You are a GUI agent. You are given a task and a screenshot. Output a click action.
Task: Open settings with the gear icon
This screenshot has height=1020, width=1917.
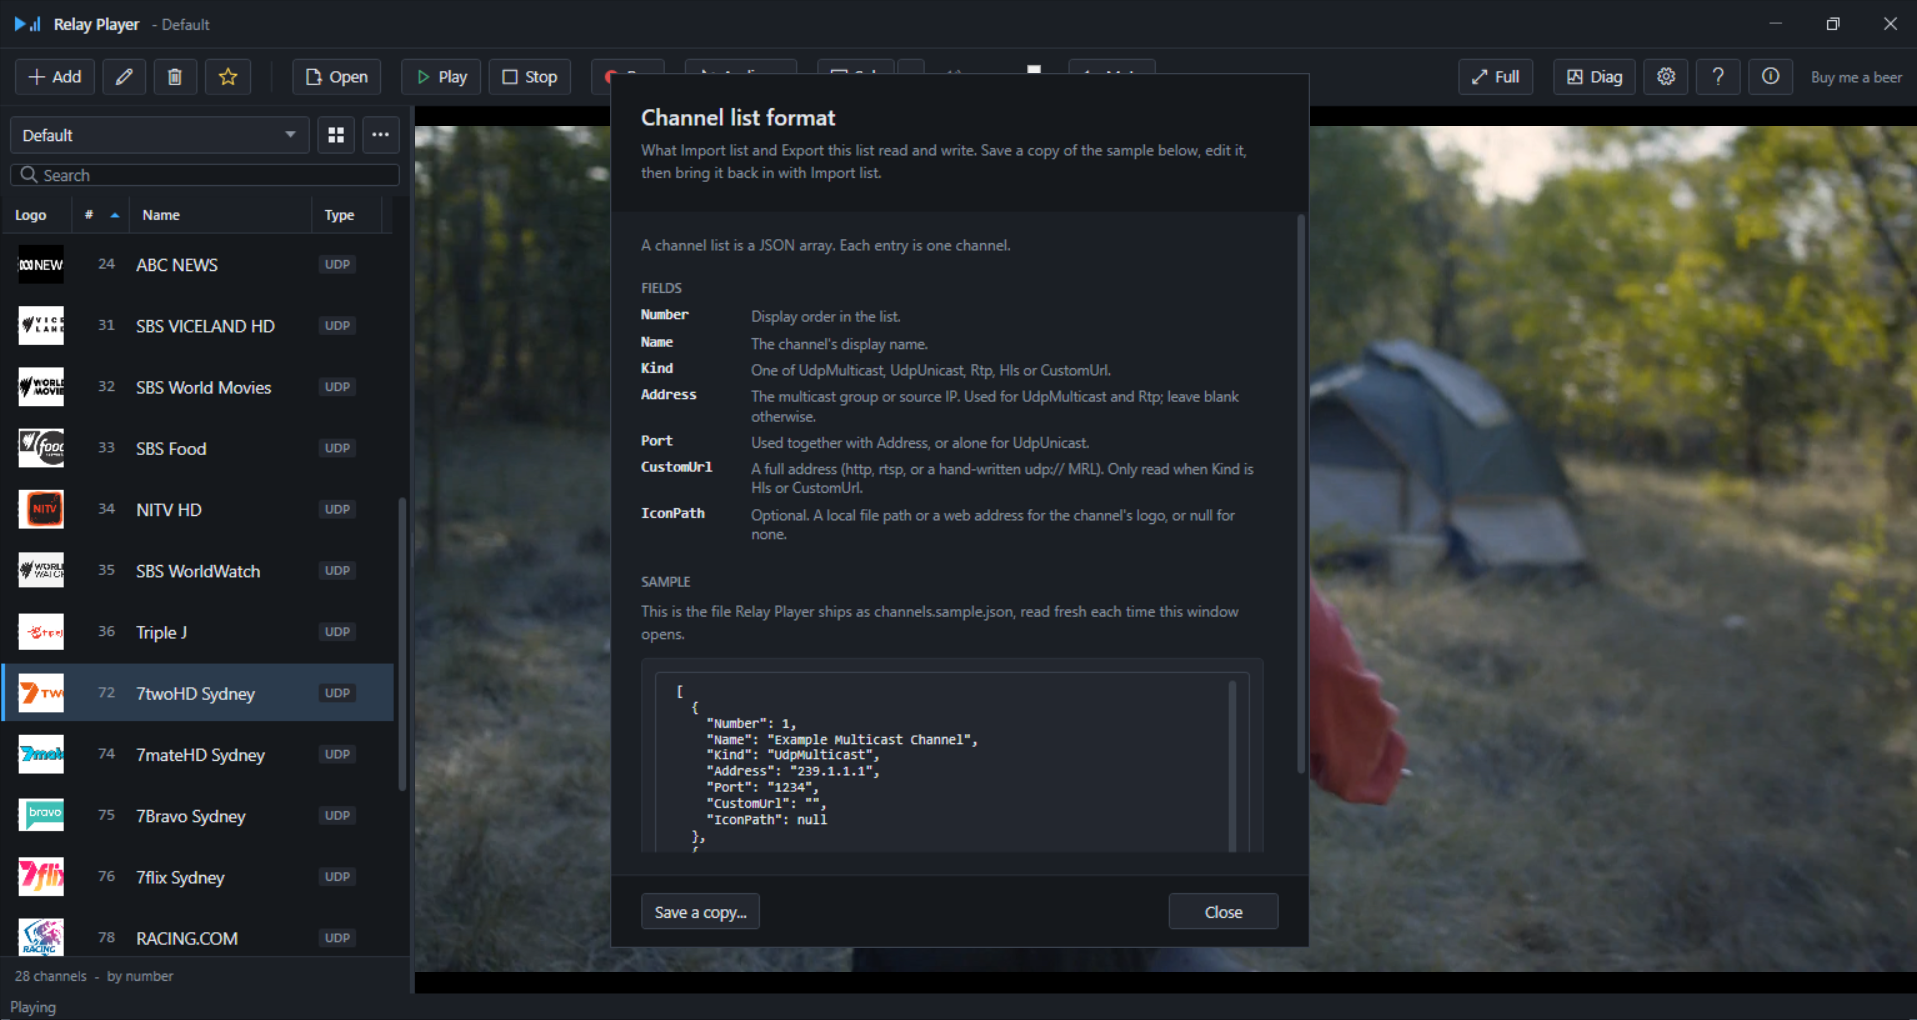(1666, 77)
